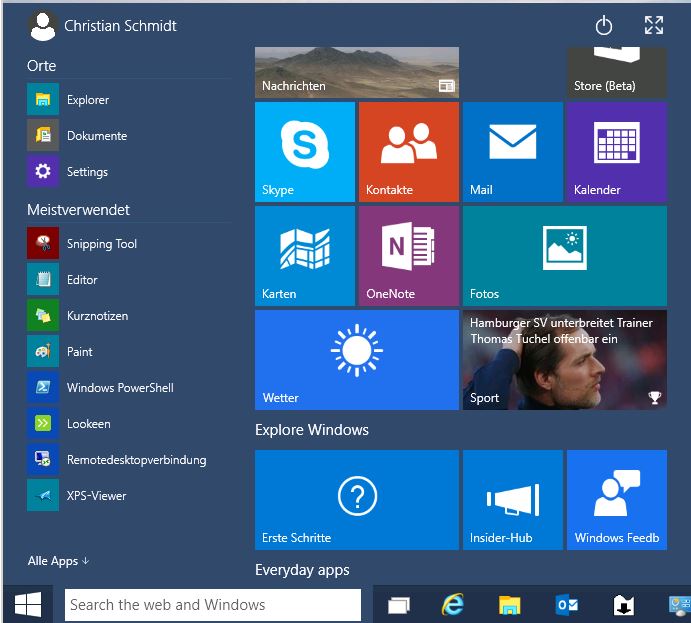Open the Fotos tile

pos(564,256)
